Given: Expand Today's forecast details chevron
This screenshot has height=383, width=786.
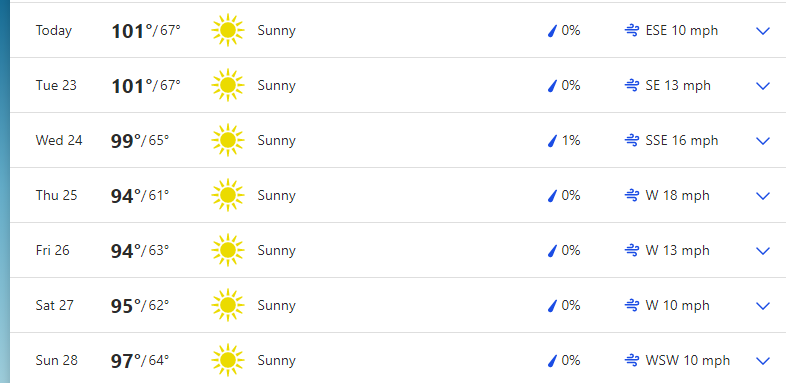Looking at the screenshot, I should [762, 31].
